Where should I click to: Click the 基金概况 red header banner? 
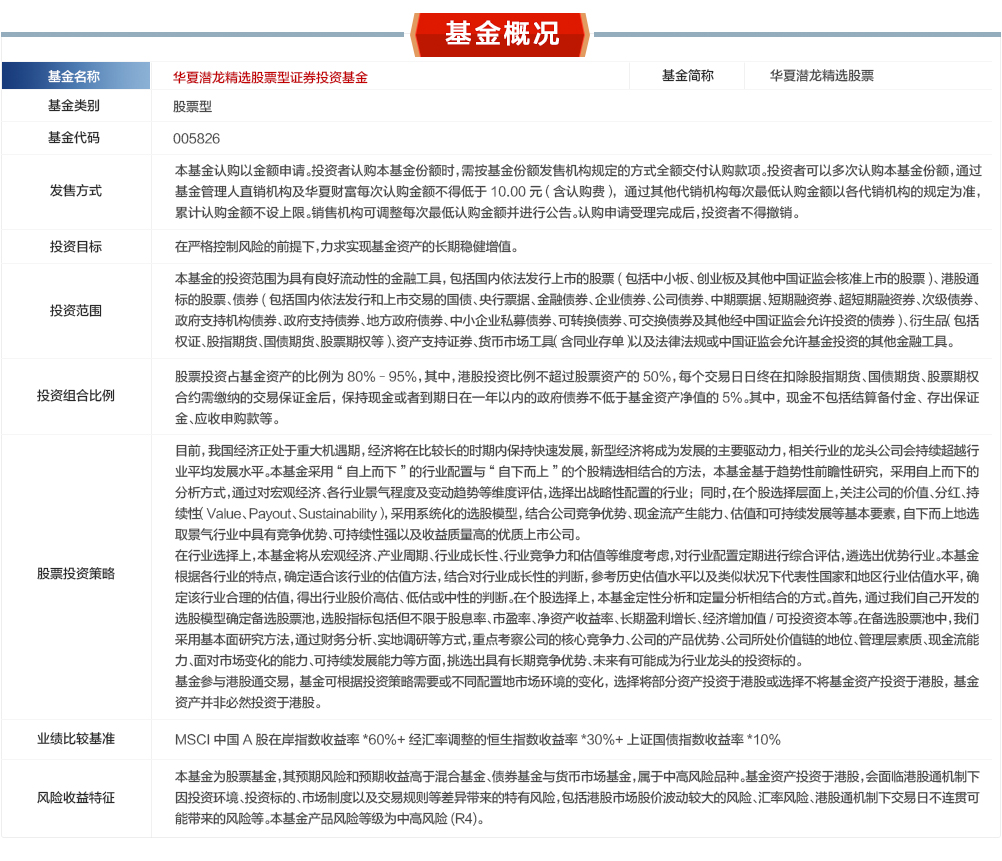tap(501, 32)
